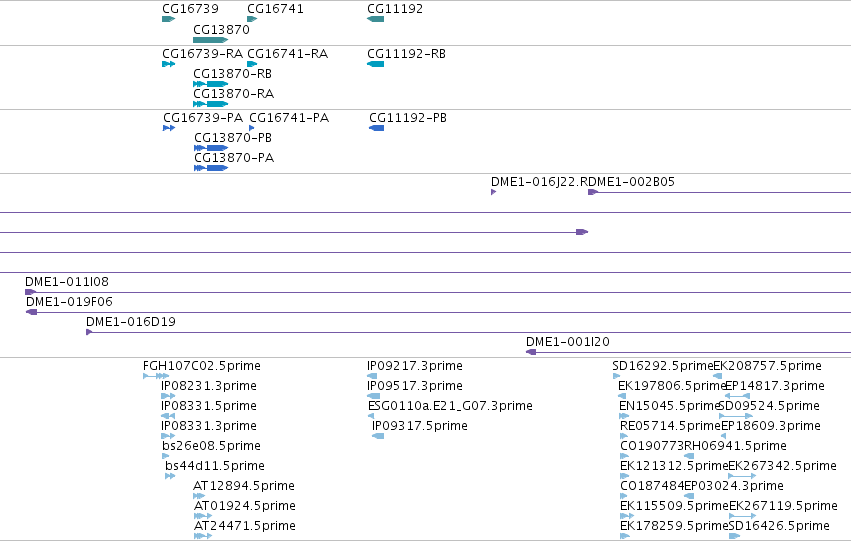851x541 pixels.
Task: Click the CG13870-PA protein glyph
Action: tap(211, 168)
